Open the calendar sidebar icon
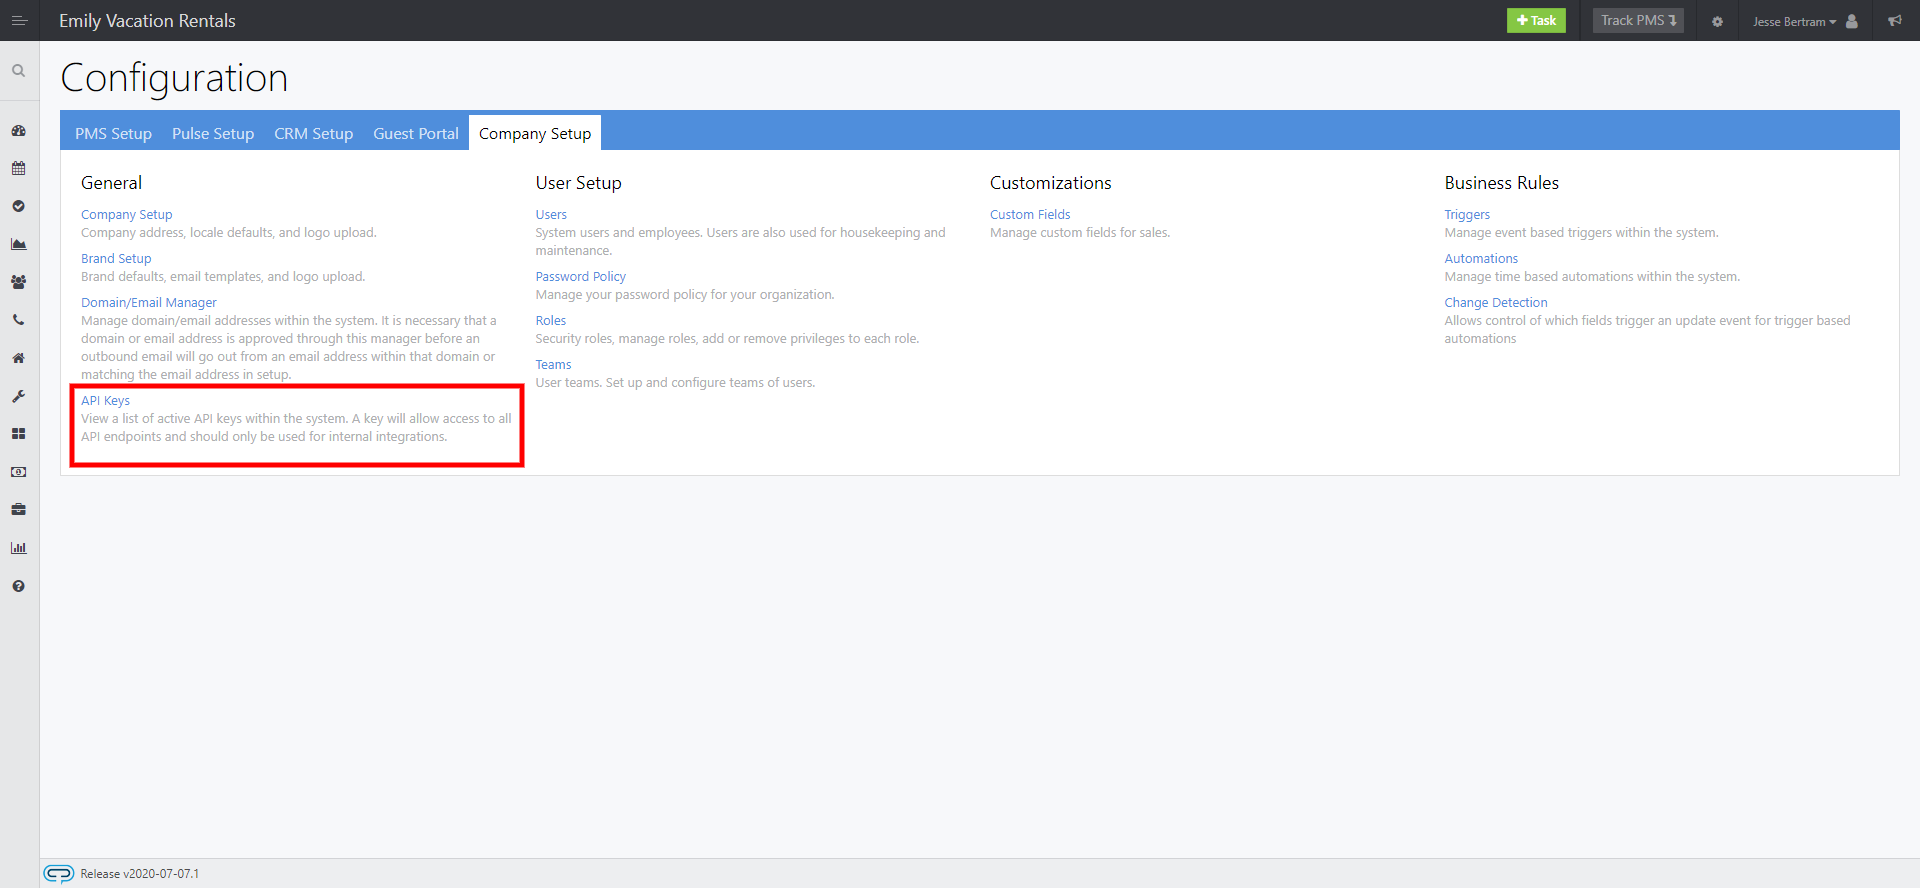 [x=18, y=168]
